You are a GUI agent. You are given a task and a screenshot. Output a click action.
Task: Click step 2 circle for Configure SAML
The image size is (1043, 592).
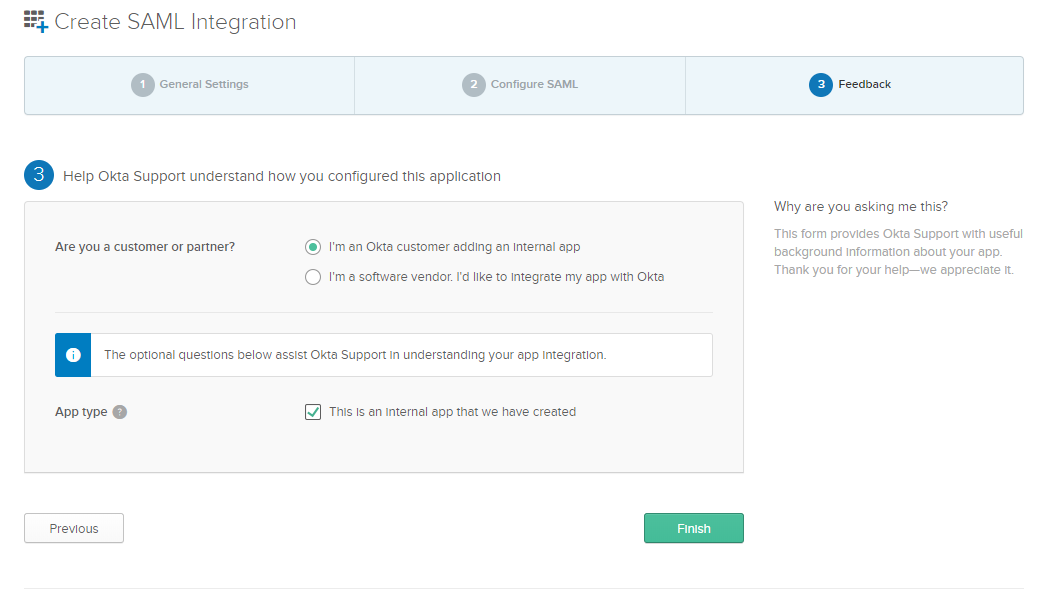(474, 84)
